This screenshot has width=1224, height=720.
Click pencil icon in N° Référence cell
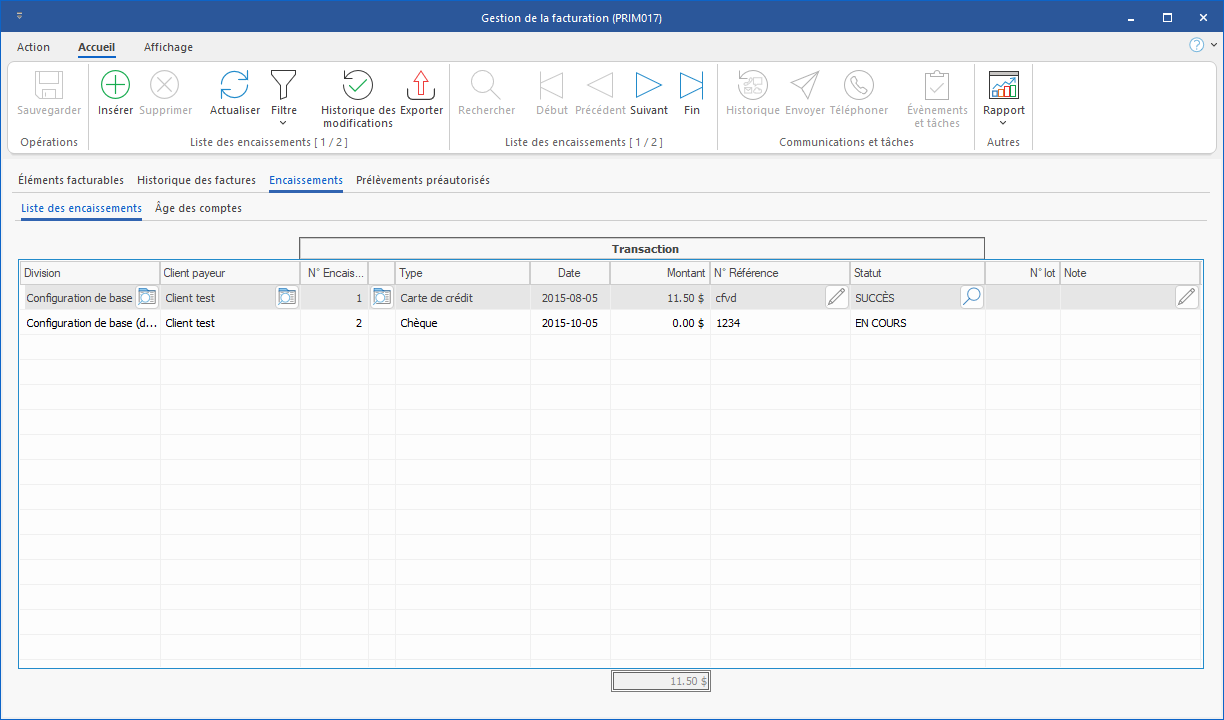(x=836, y=297)
